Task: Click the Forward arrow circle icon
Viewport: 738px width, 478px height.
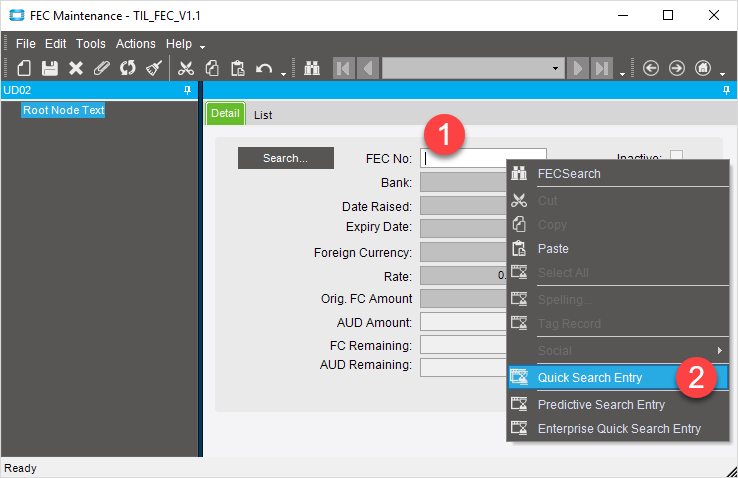Action: coord(677,68)
